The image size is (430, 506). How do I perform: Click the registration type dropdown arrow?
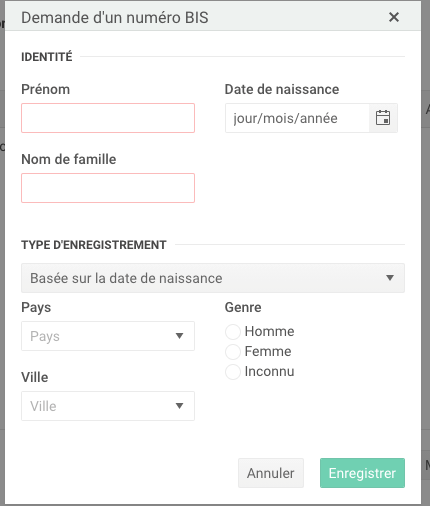click(x=390, y=278)
